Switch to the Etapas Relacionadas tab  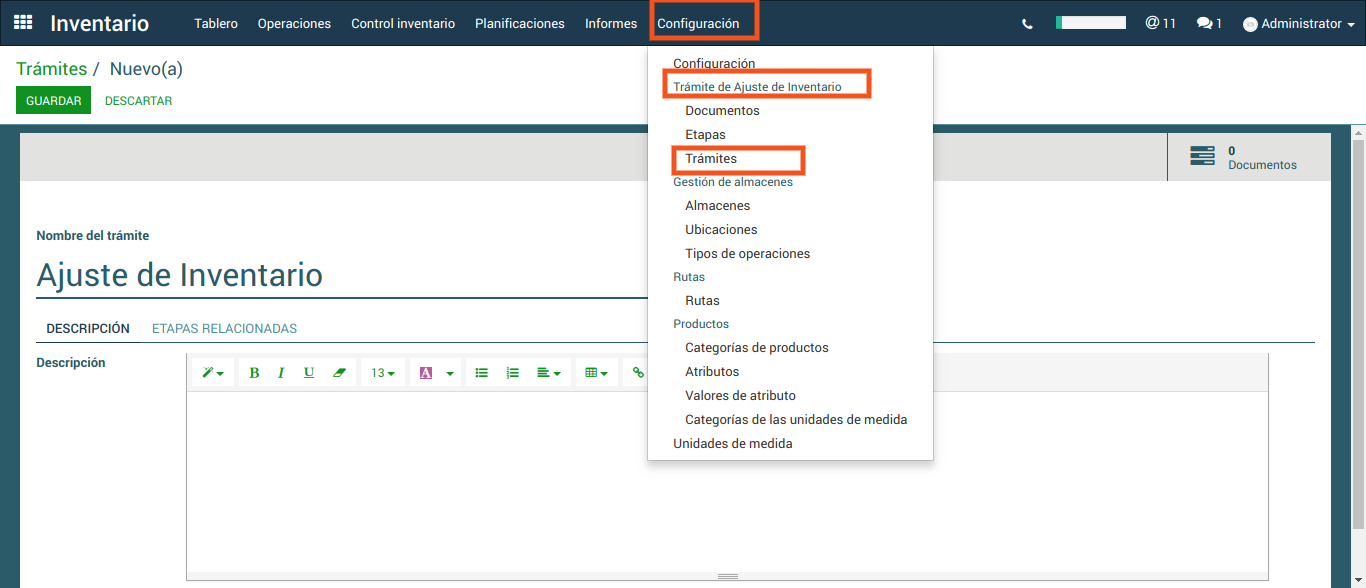tap(224, 328)
